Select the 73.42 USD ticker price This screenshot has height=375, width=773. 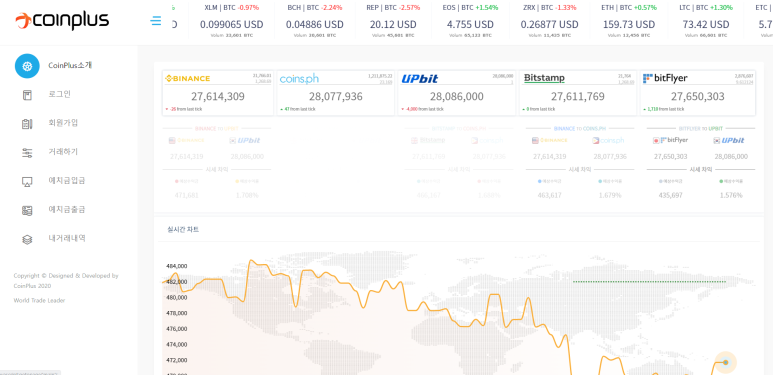point(706,24)
